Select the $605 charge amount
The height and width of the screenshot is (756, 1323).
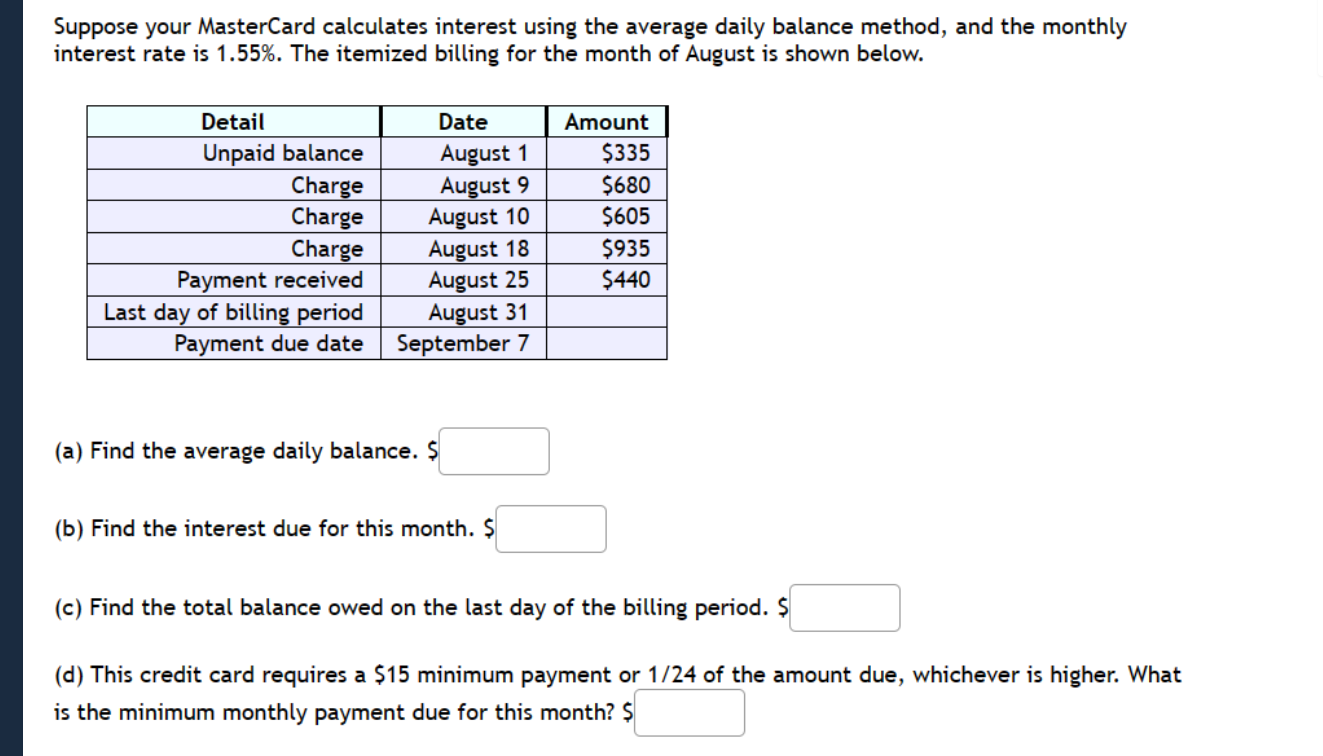607,217
